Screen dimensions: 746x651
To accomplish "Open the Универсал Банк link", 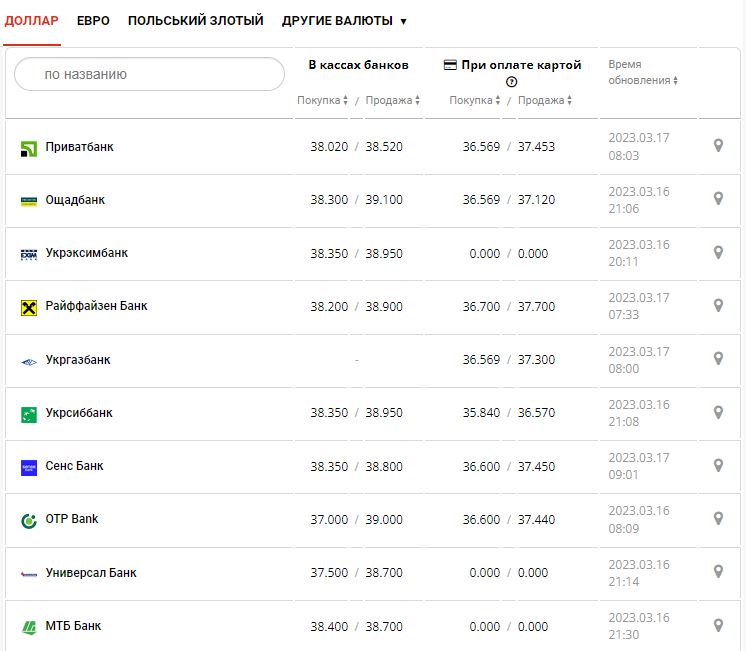I will [x=91, y=573].
